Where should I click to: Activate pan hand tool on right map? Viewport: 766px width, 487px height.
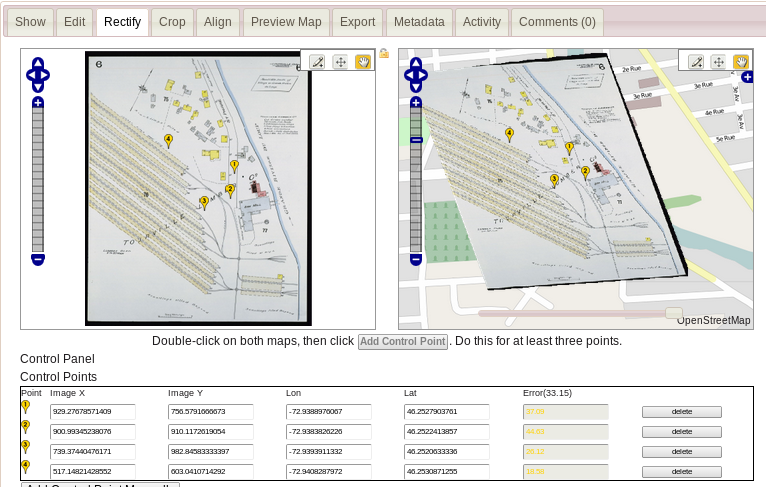(741, 62)
